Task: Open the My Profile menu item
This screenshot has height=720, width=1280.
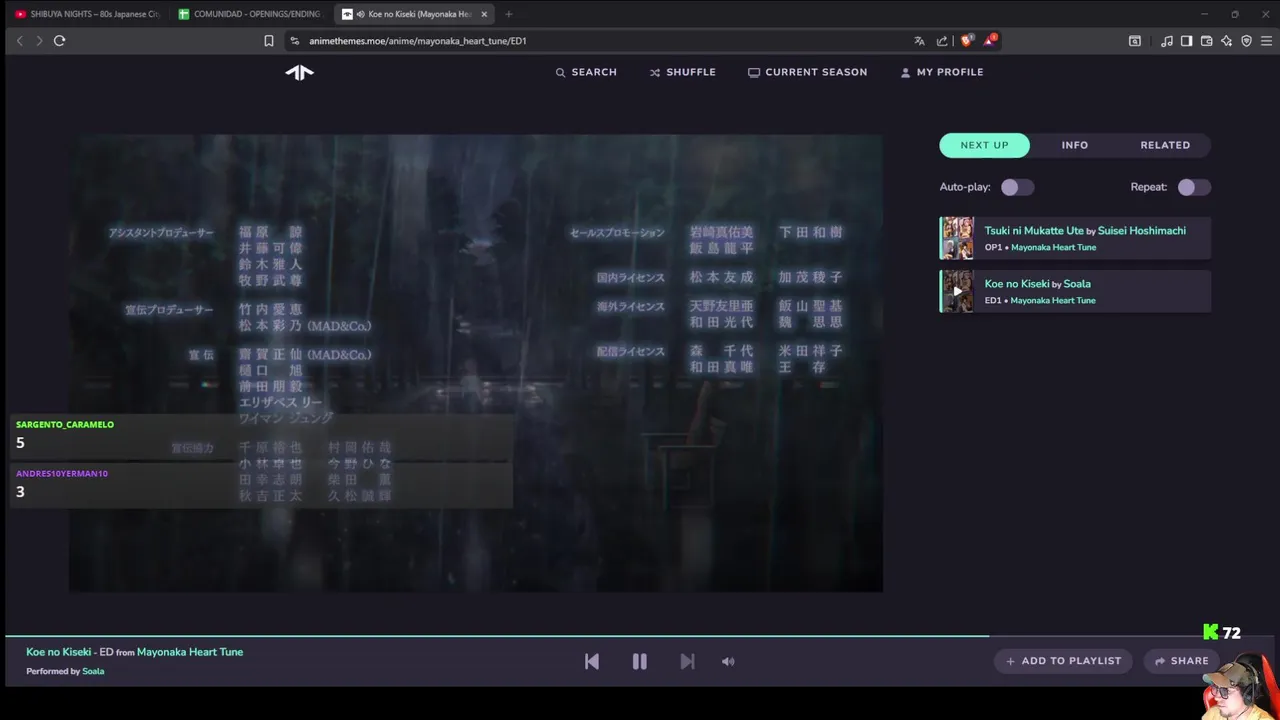Action: tap(942, 72)
